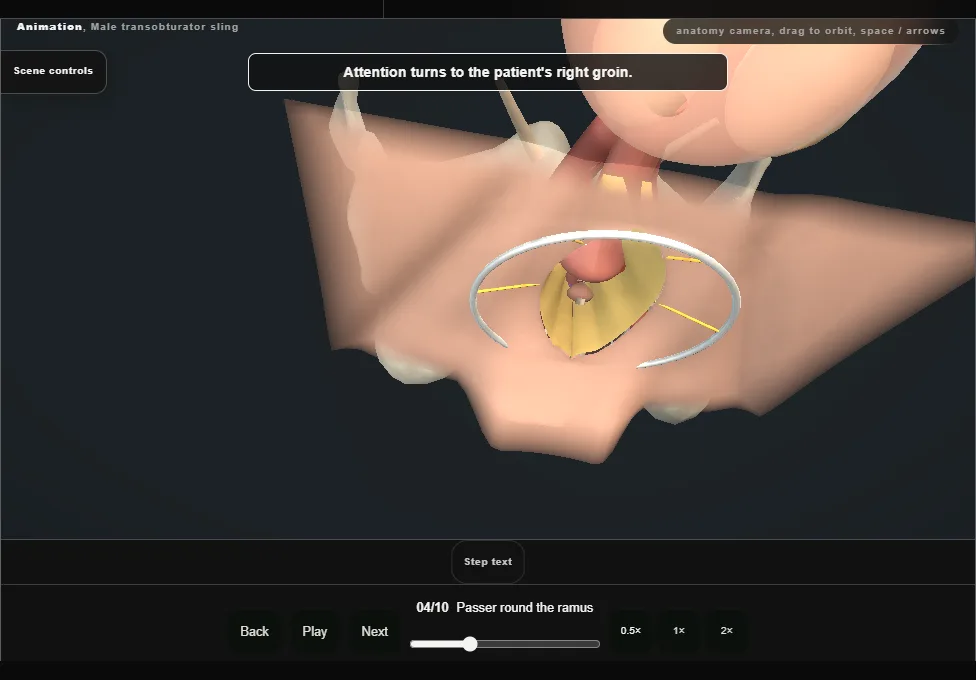Image resolution: width=976 pixels, height=680 pixels.
Task: Go Back to the previous step
Action: (x=255, y=631)
